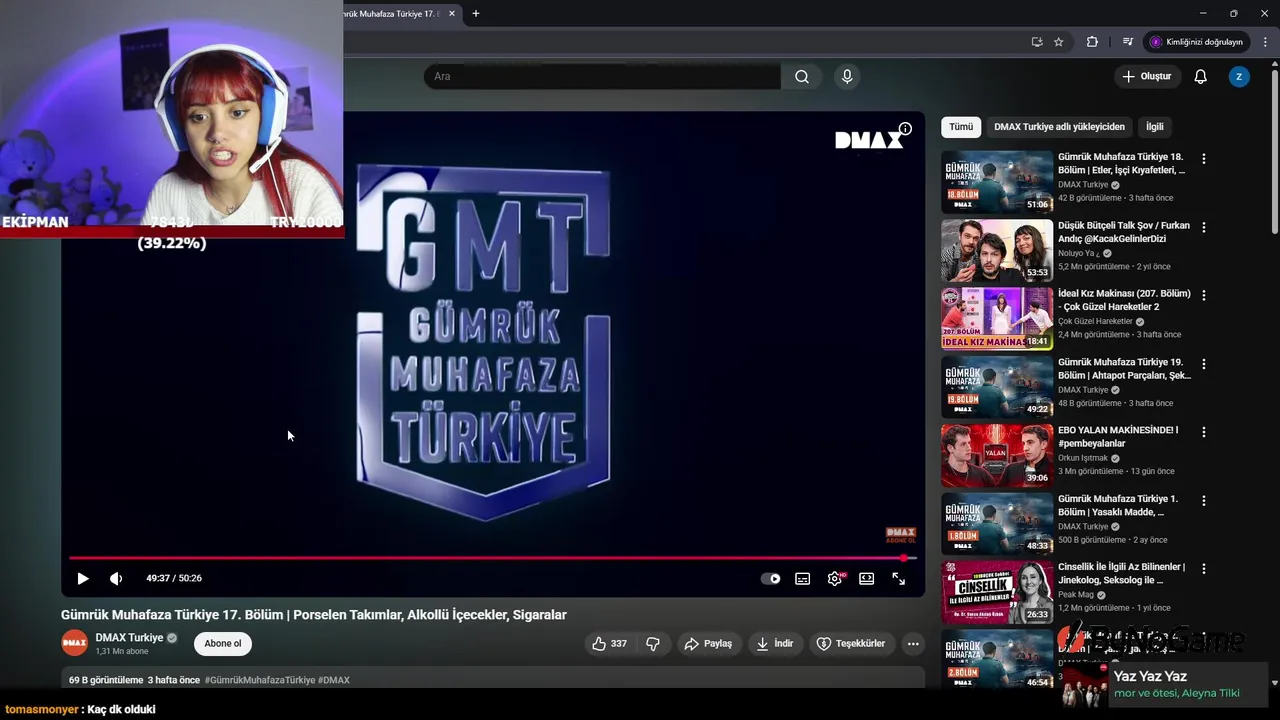The width and height of the screenshot is (1280, 720).
Task: Click the expanded video description box
Action: [x=493, y=679]
